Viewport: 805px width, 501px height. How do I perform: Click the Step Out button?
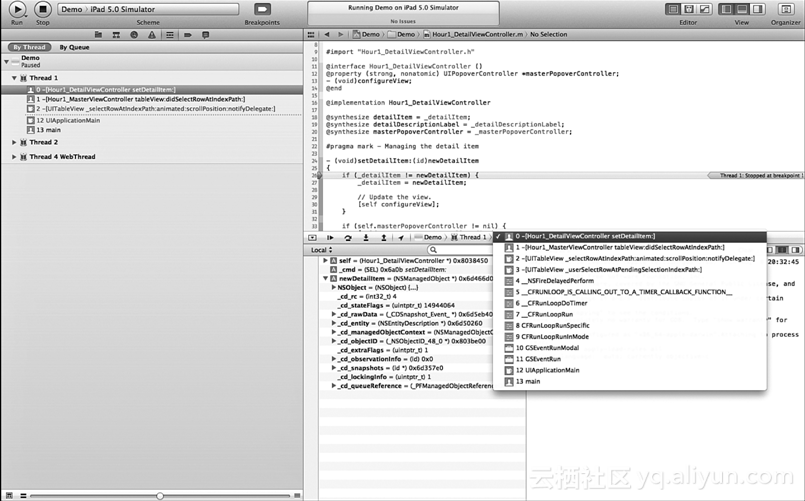(x=384, y=237)
